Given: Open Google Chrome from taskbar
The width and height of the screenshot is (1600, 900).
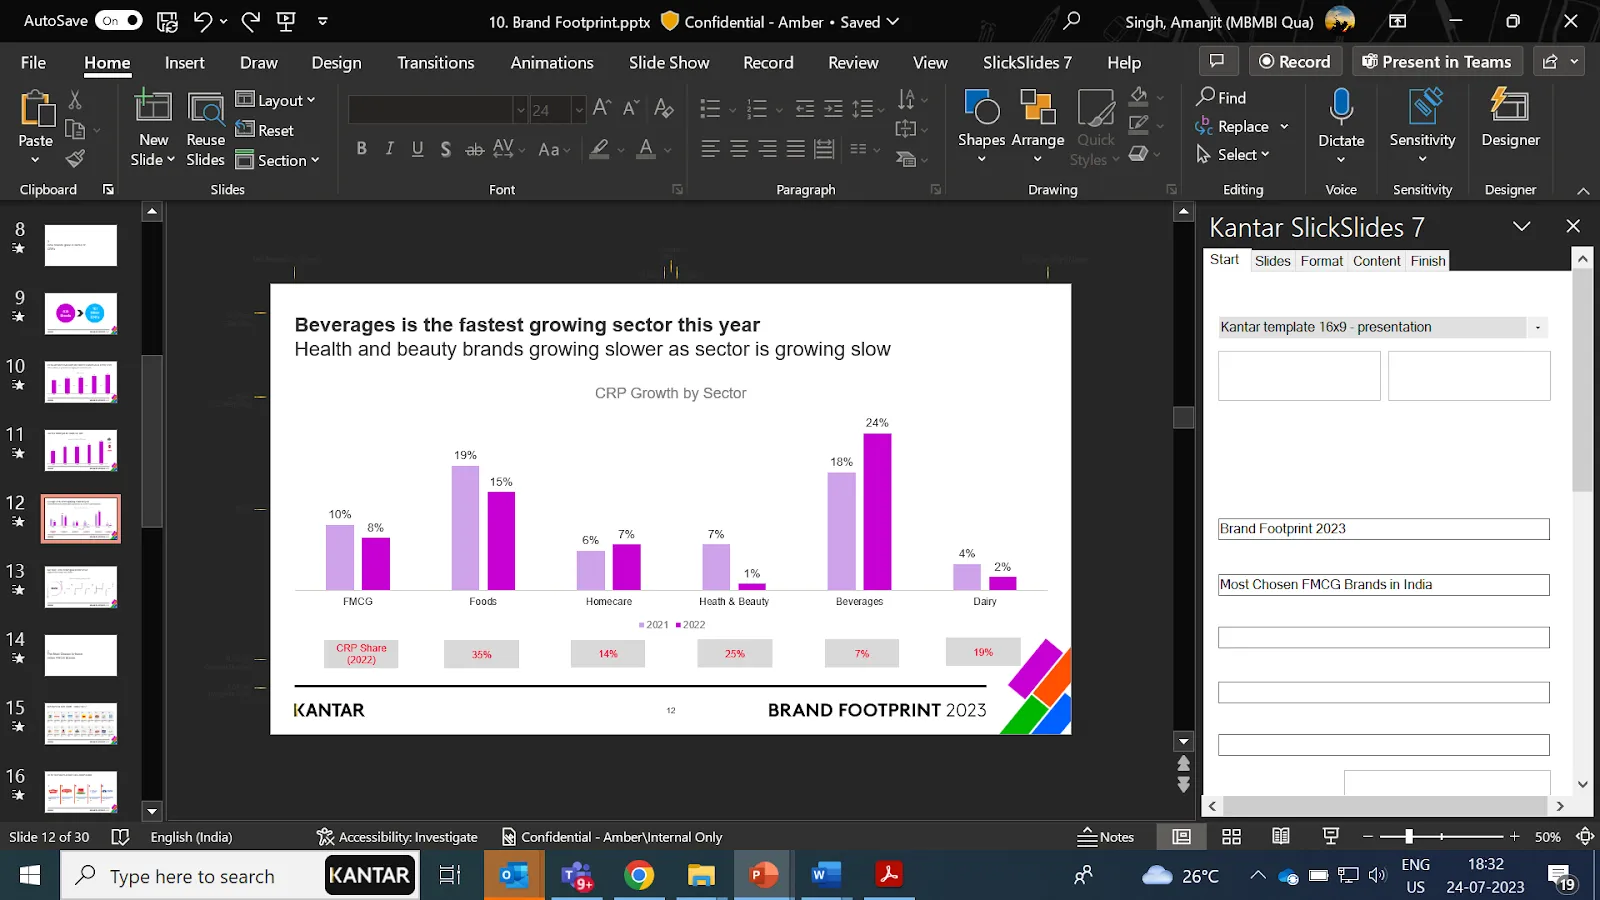Looking at the screenshot, I should tap(639, 876).
